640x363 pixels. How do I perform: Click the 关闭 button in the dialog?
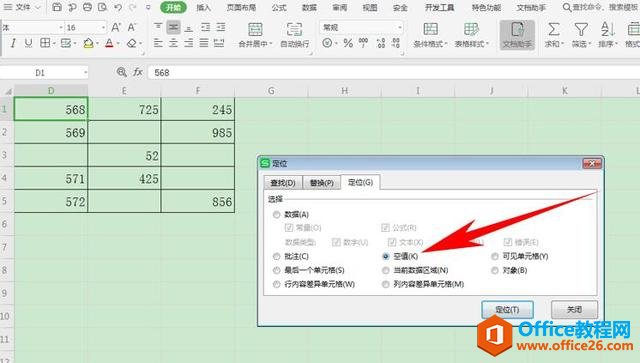pyautogui.click(x=574, y=310)
